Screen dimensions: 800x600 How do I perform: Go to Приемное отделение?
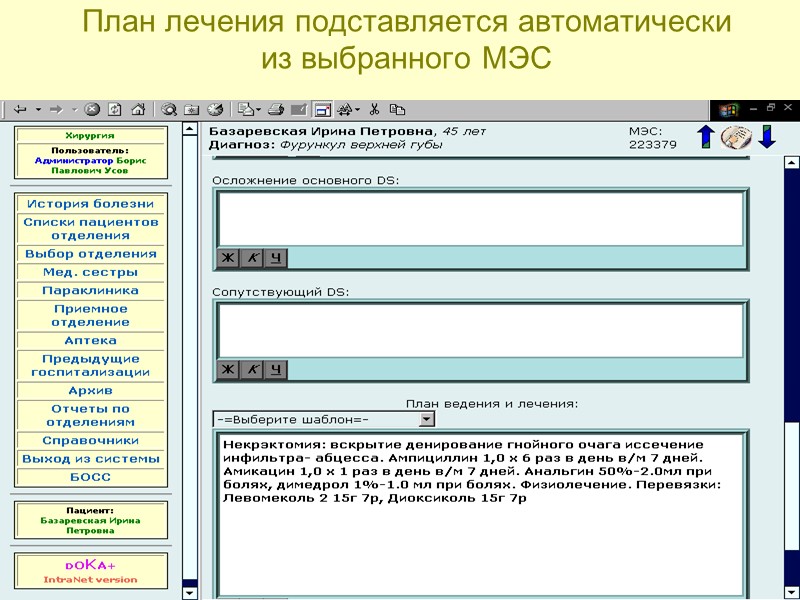pos(90,315)
